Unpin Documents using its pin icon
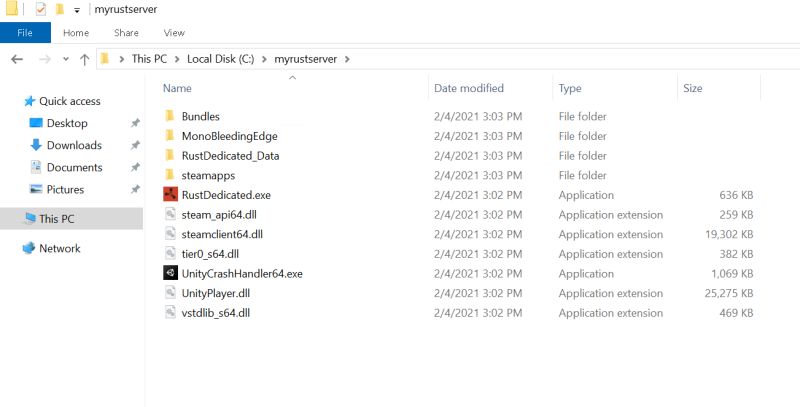Screen dimensions: 800x407 click(x=135, y=167)
